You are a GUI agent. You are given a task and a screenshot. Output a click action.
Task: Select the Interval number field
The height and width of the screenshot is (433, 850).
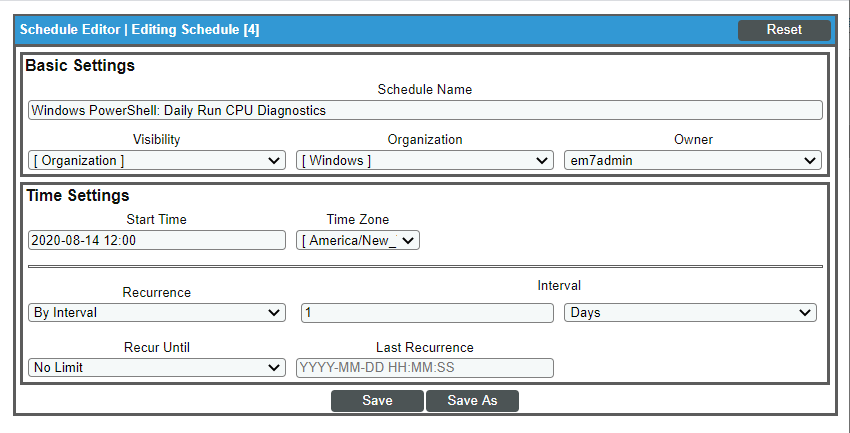point(427,313)
